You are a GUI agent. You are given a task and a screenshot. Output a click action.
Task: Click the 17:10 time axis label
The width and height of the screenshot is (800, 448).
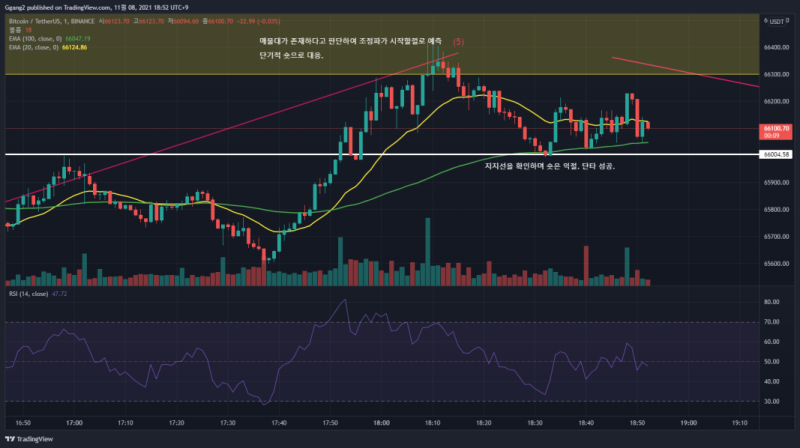[x=126, y=423]
